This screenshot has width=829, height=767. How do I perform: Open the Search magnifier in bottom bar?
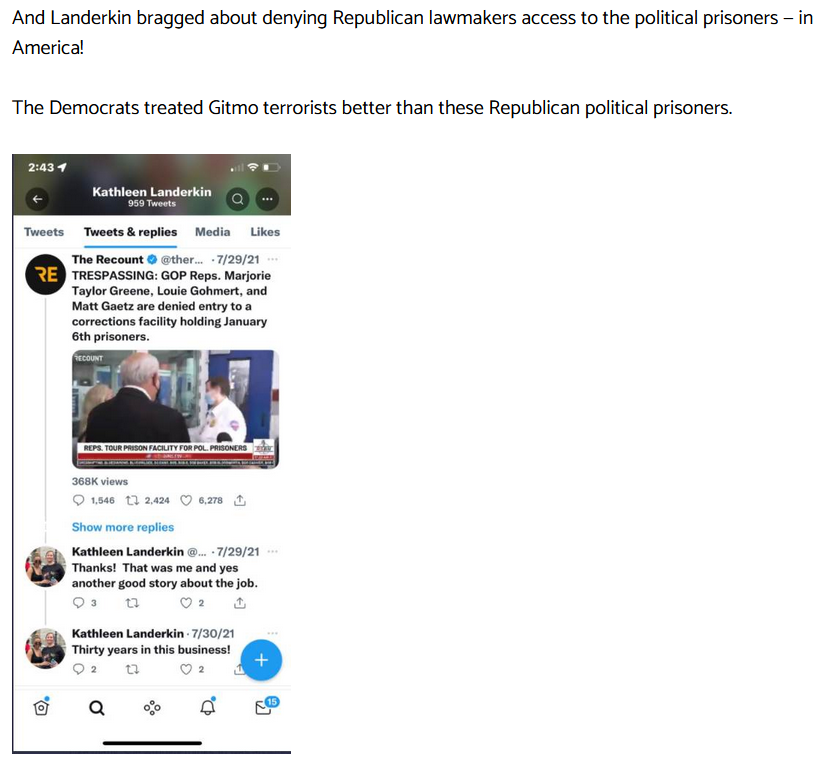point(97,708)
